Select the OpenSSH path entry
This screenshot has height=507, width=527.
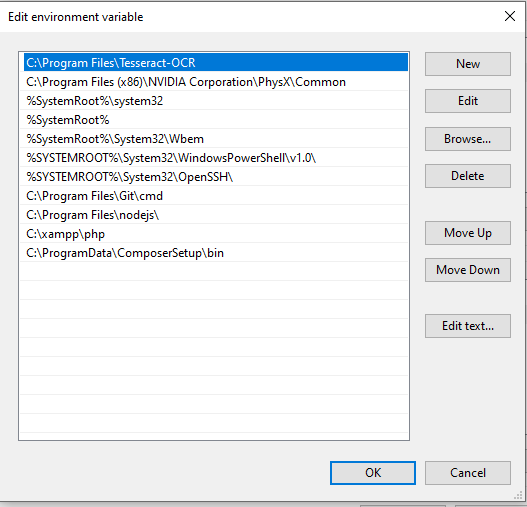coord(215,177)
